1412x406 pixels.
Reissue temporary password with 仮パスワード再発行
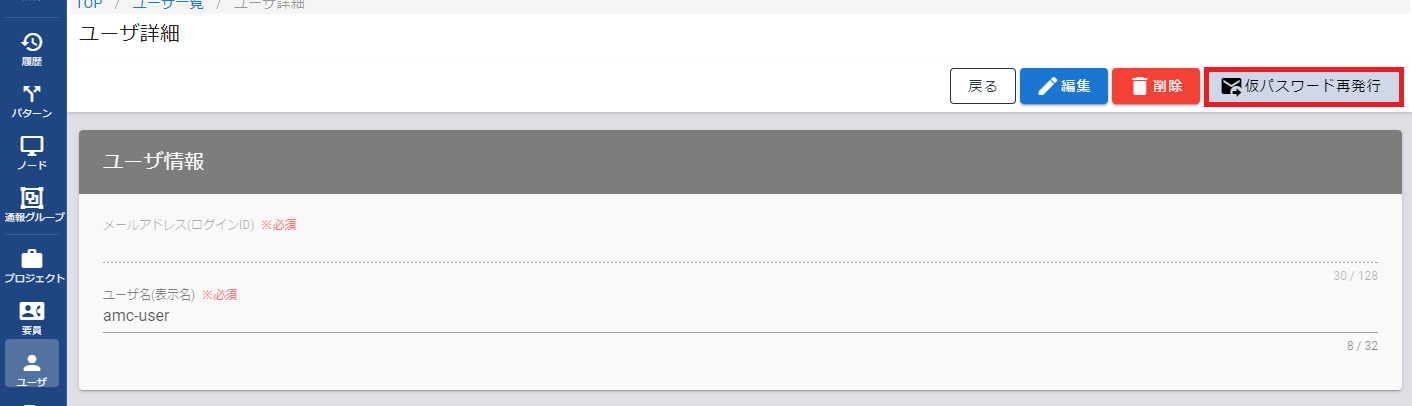click(x=1303, y=87)
